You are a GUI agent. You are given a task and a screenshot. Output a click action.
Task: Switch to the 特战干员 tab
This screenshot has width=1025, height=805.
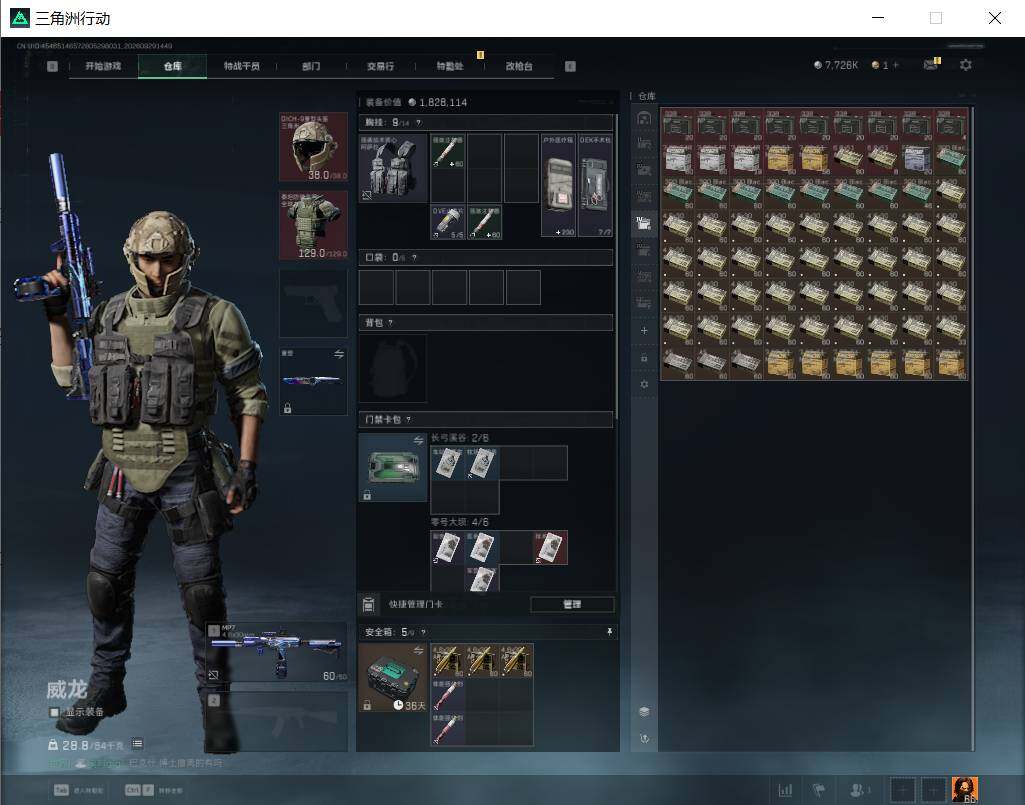(242, 66)
